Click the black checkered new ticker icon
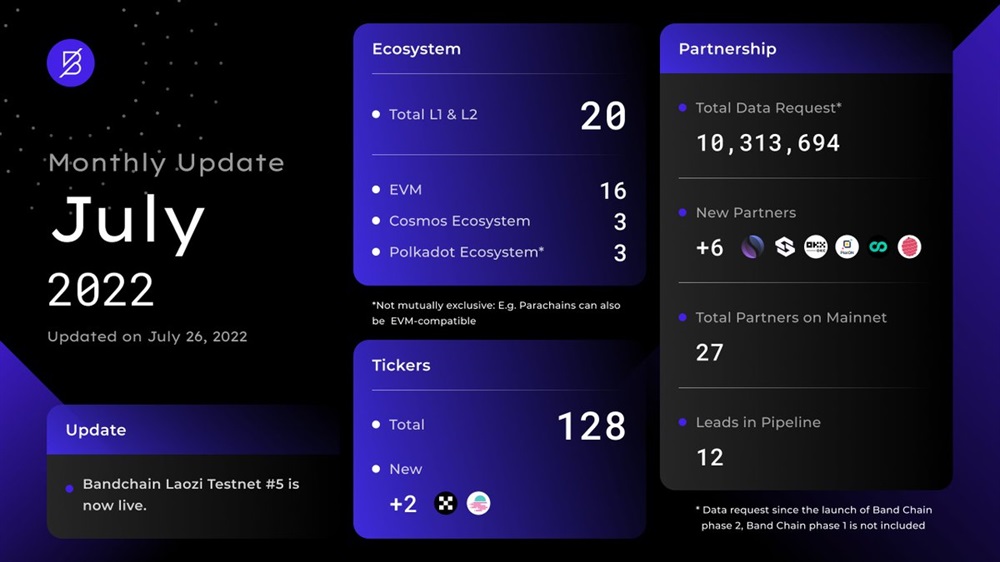Image resolution: width=1000 pixels, height=562 pixels. [446, 503]
